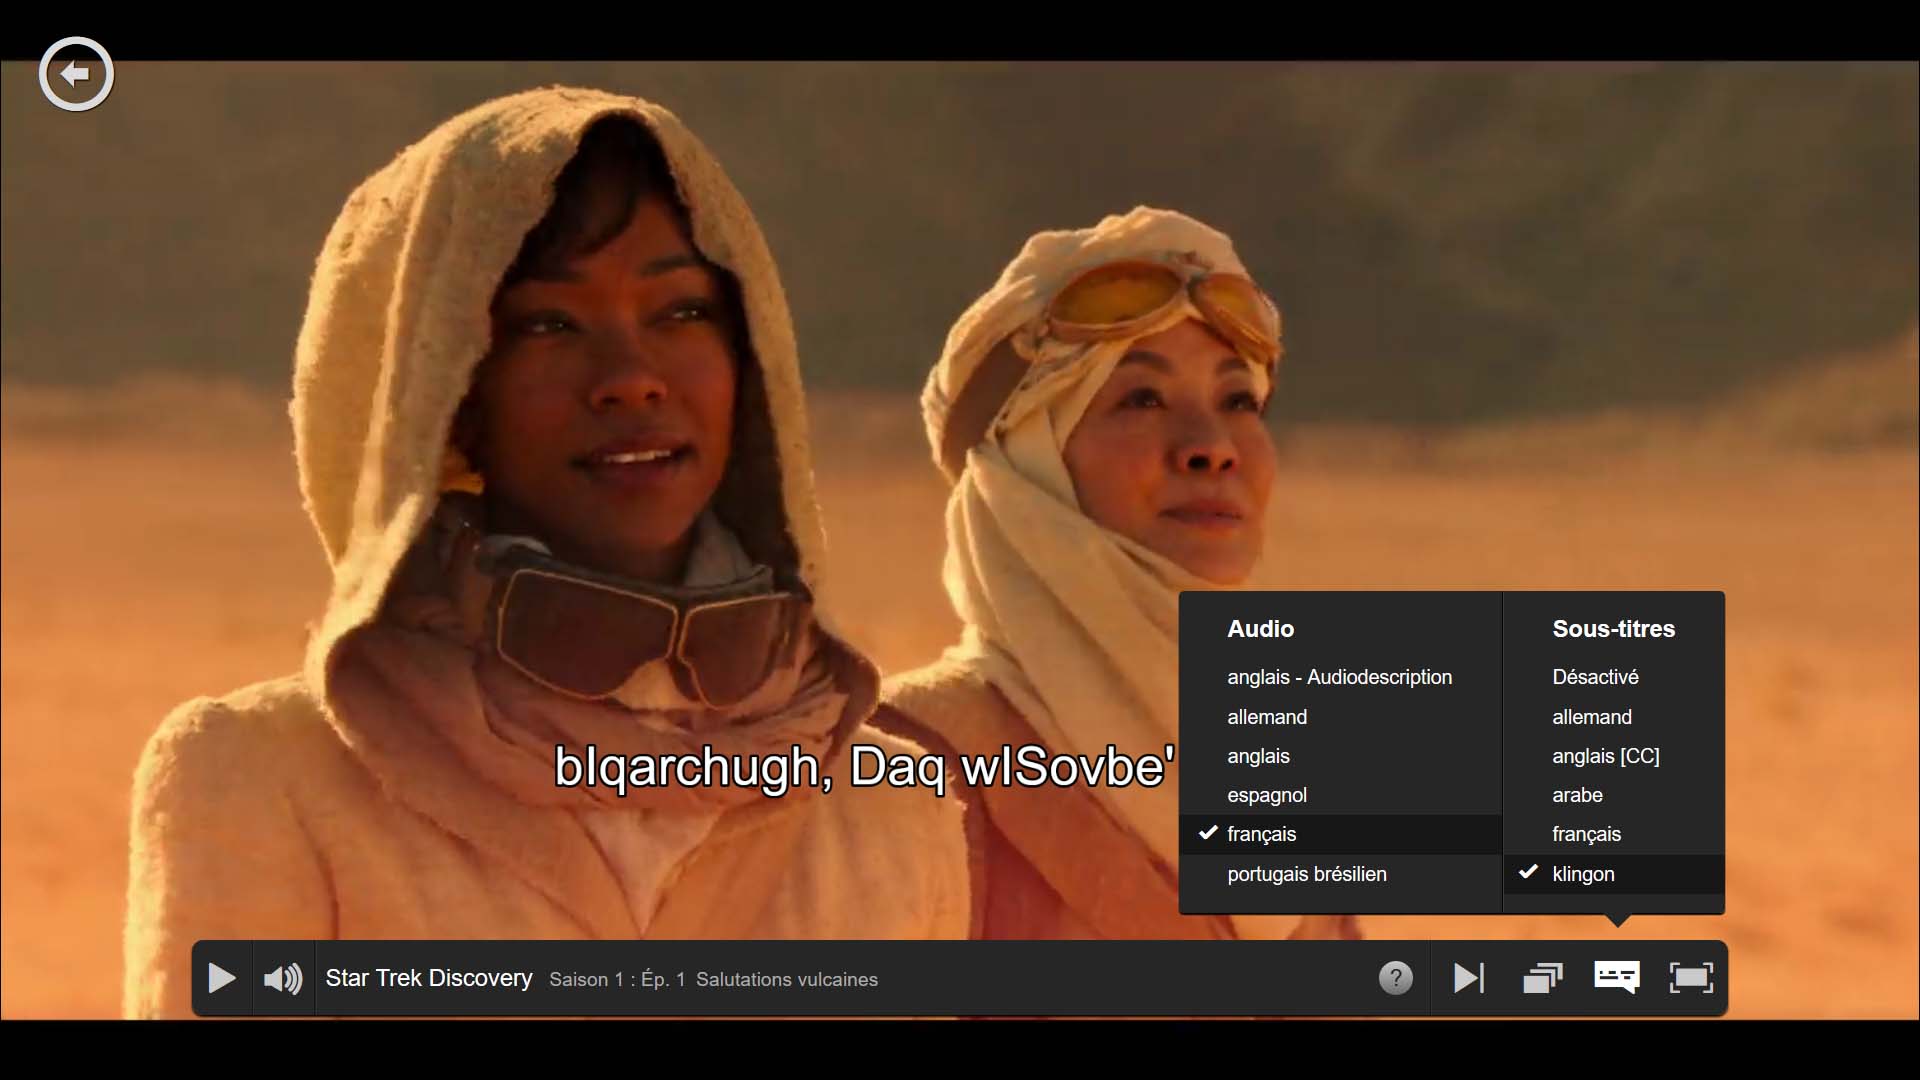Open the help question mark icon

coord(1396,978)
